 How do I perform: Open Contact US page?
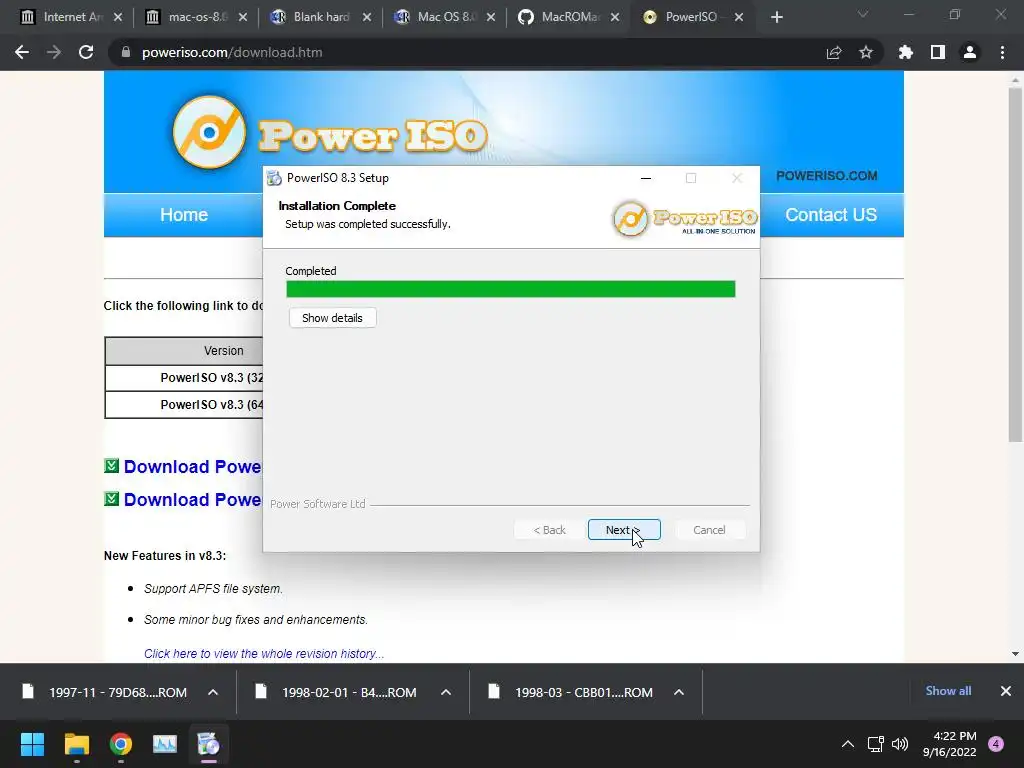click(x=831, y=215)
